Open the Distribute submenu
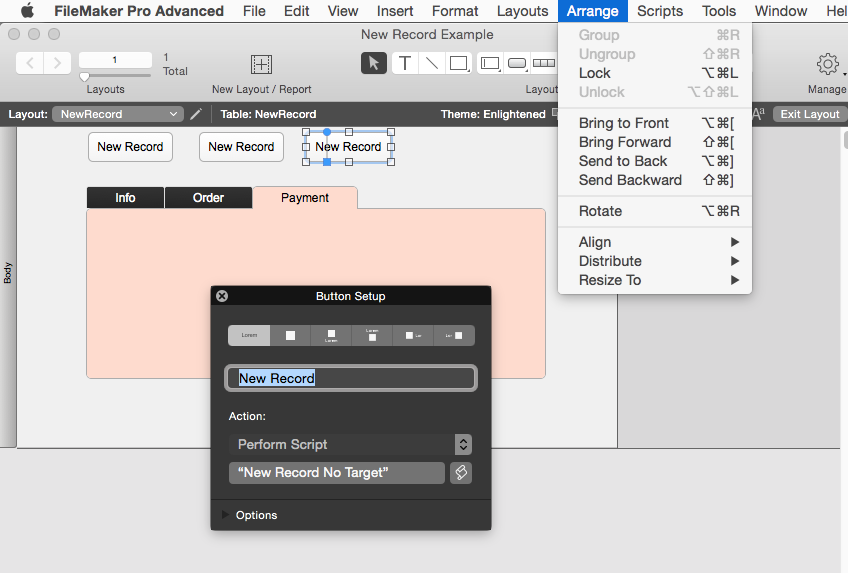The width and height of the screenshot is (848, 573). 655,261
